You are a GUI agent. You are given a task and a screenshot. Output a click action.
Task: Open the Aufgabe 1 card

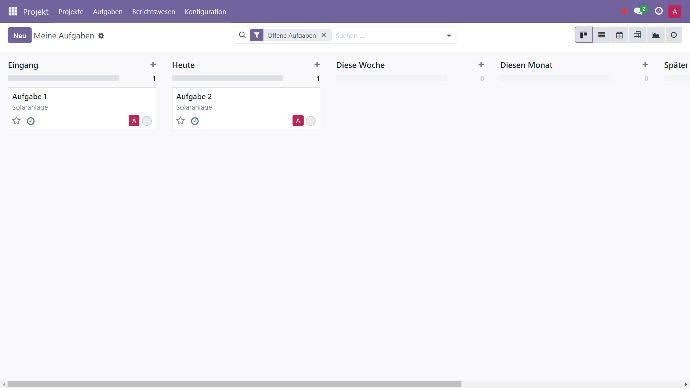82,108
